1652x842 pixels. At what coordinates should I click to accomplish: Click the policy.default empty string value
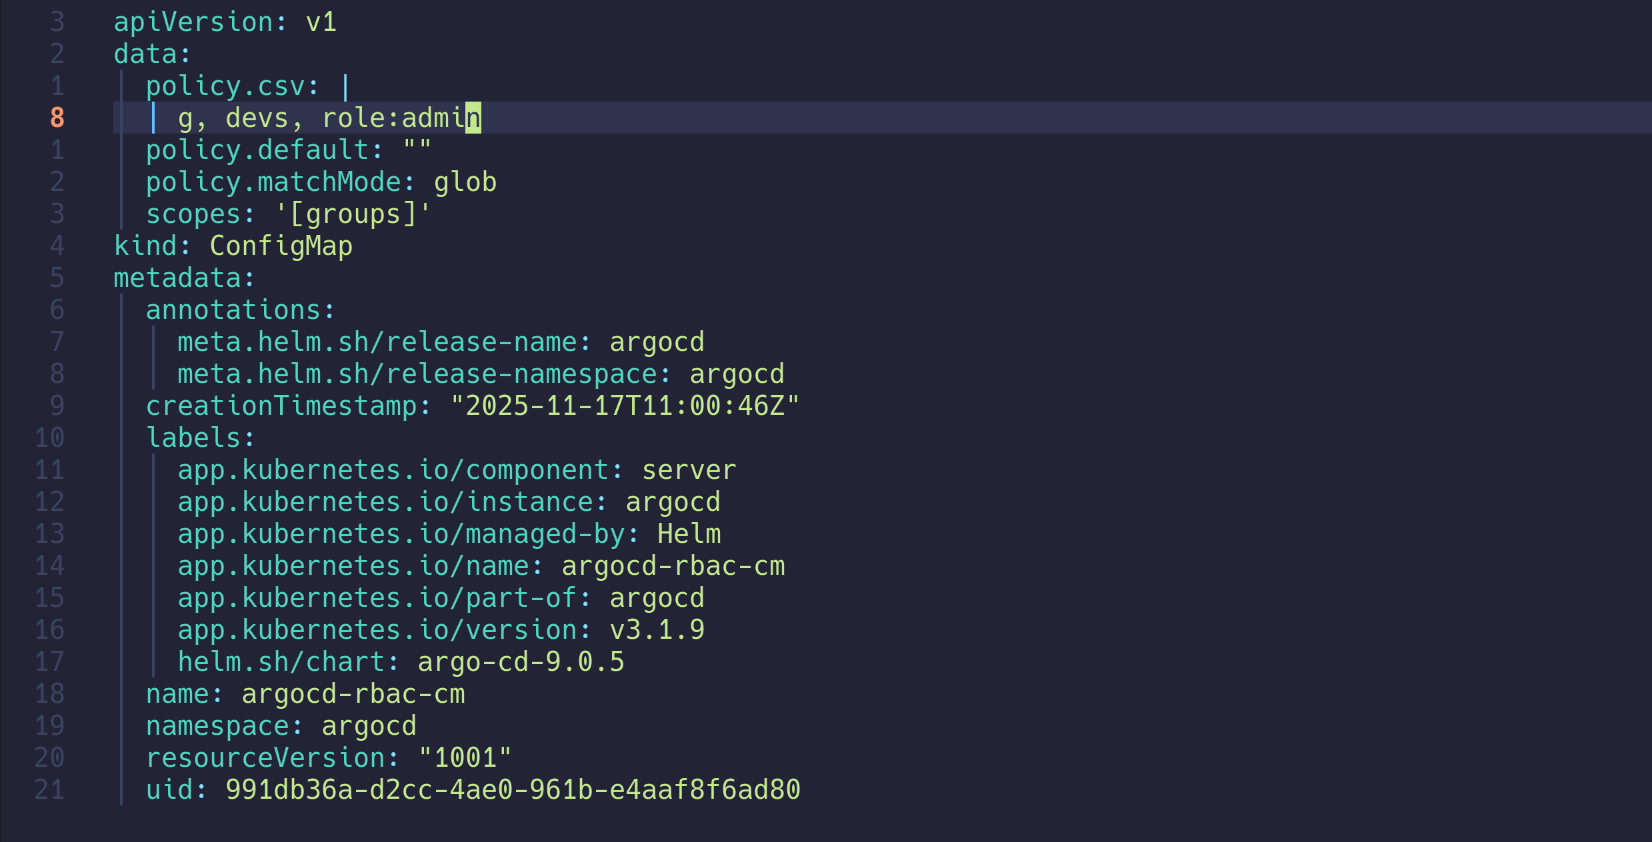coord(417,148)
